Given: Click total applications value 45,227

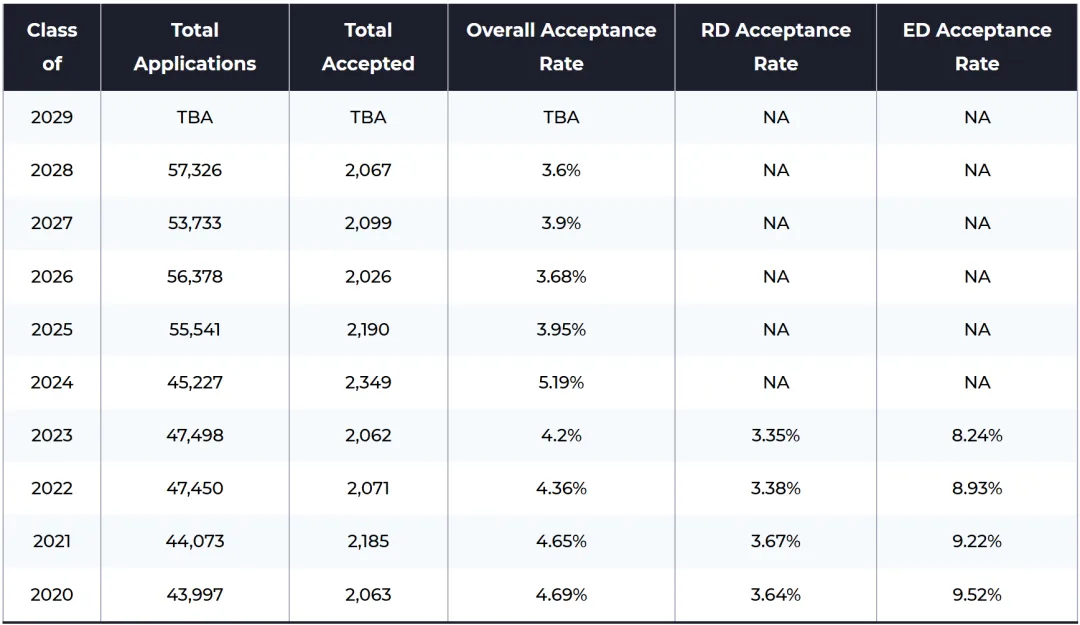Looking at the screenshot, I should coord(195,382).
